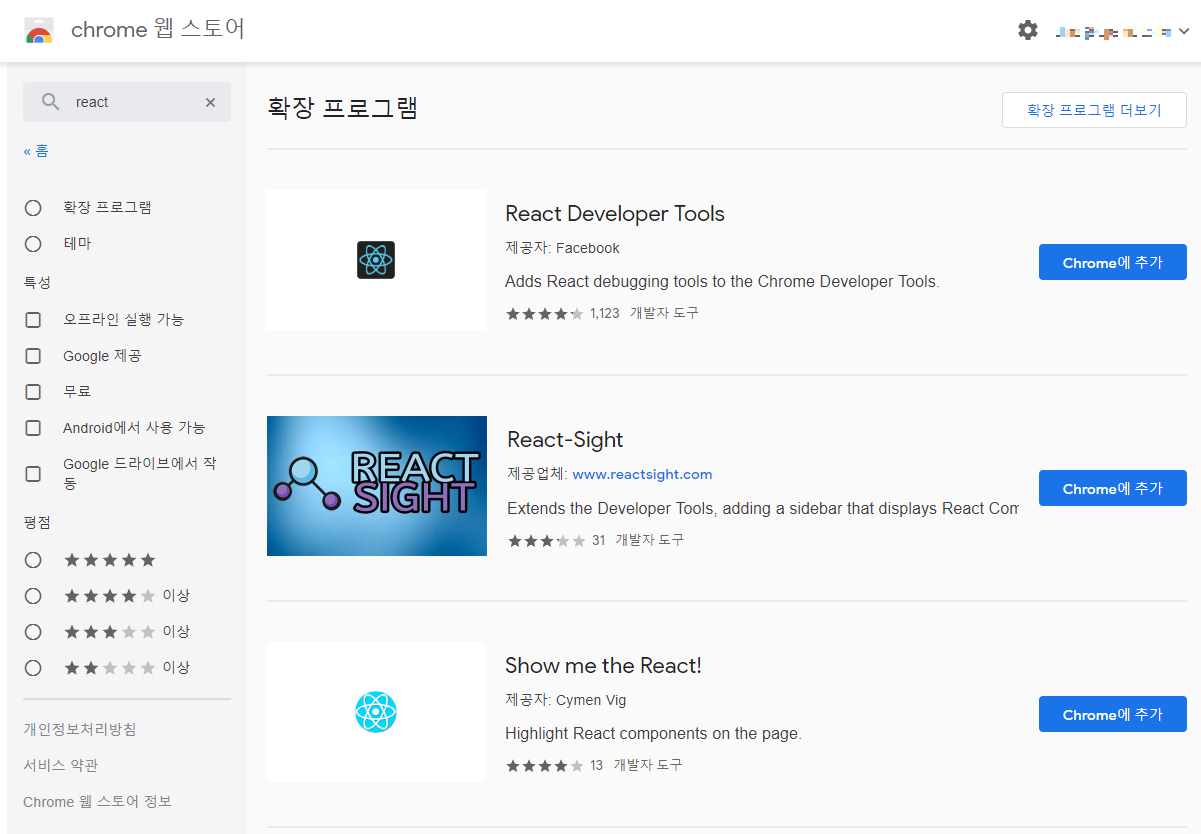1201x834 pixels.
Task: Click the React-Sight banner image
Action: tap(377, 486)
